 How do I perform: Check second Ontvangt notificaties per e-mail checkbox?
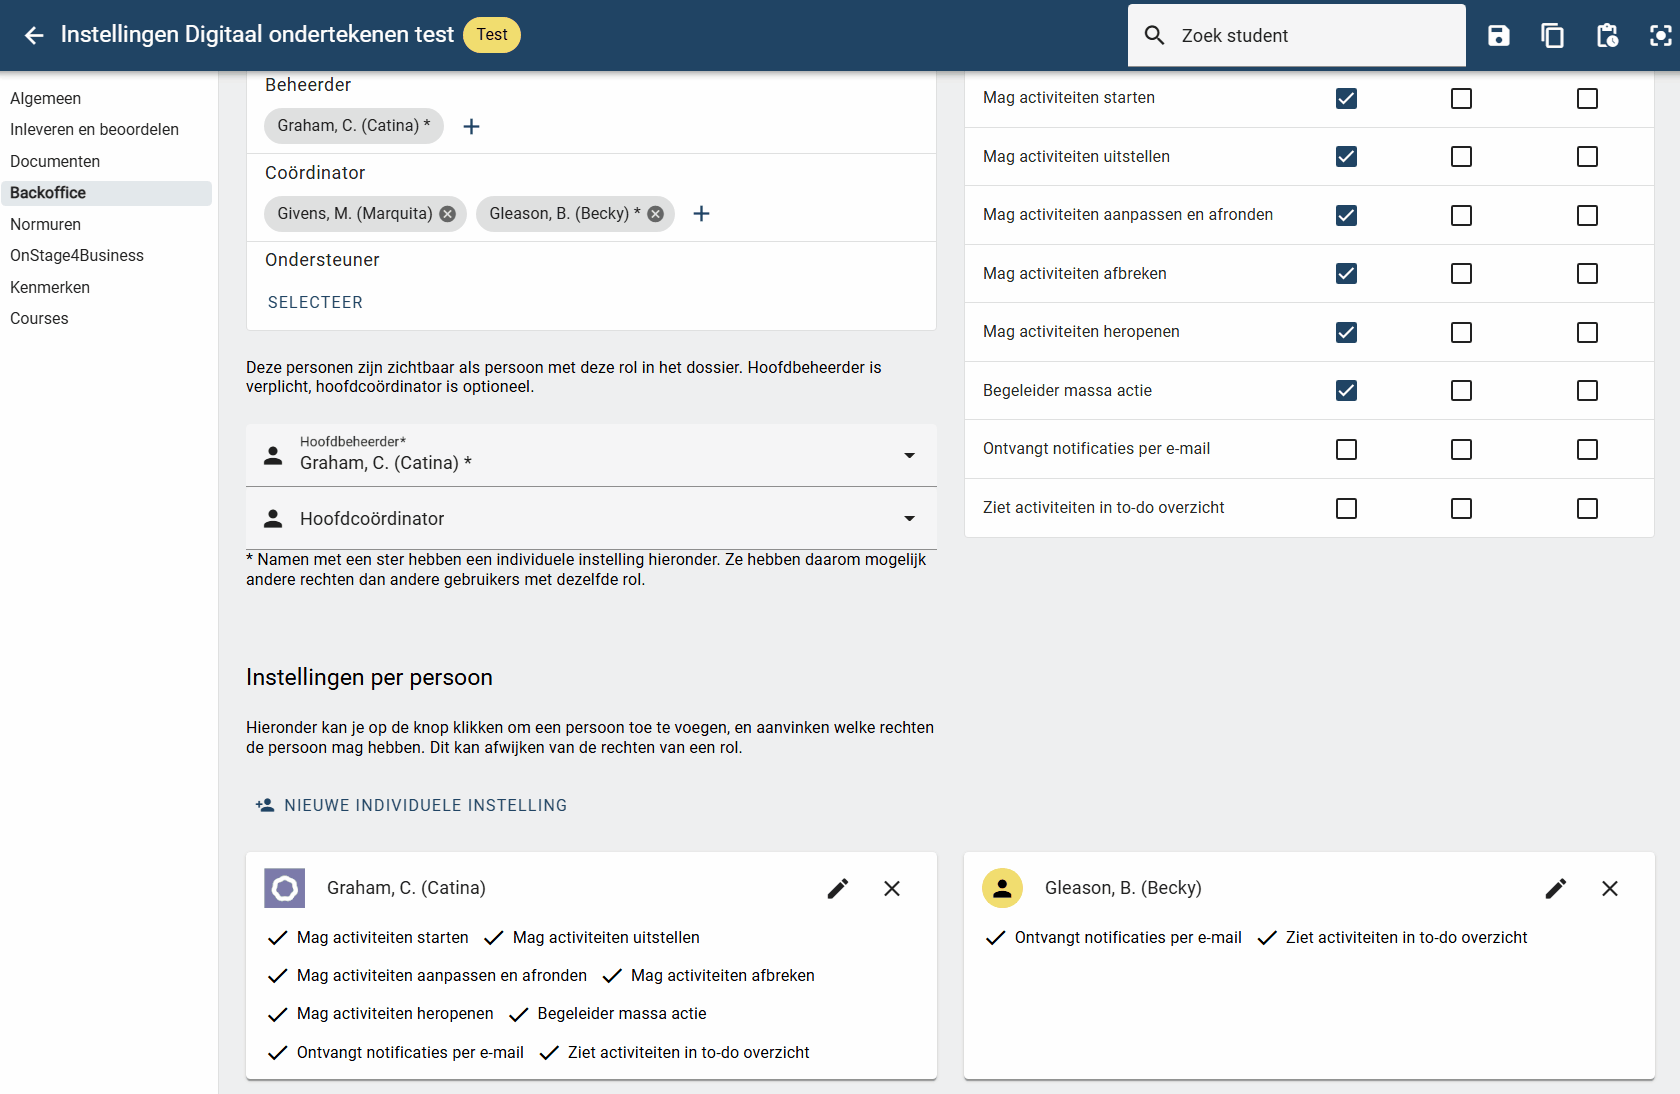point(1462,449)
